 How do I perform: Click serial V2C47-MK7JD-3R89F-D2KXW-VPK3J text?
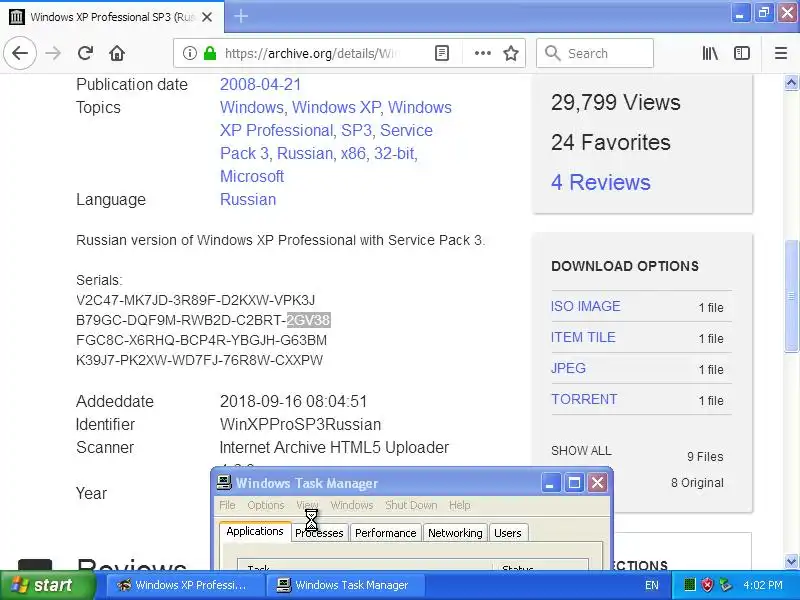[x=195, y=300]
